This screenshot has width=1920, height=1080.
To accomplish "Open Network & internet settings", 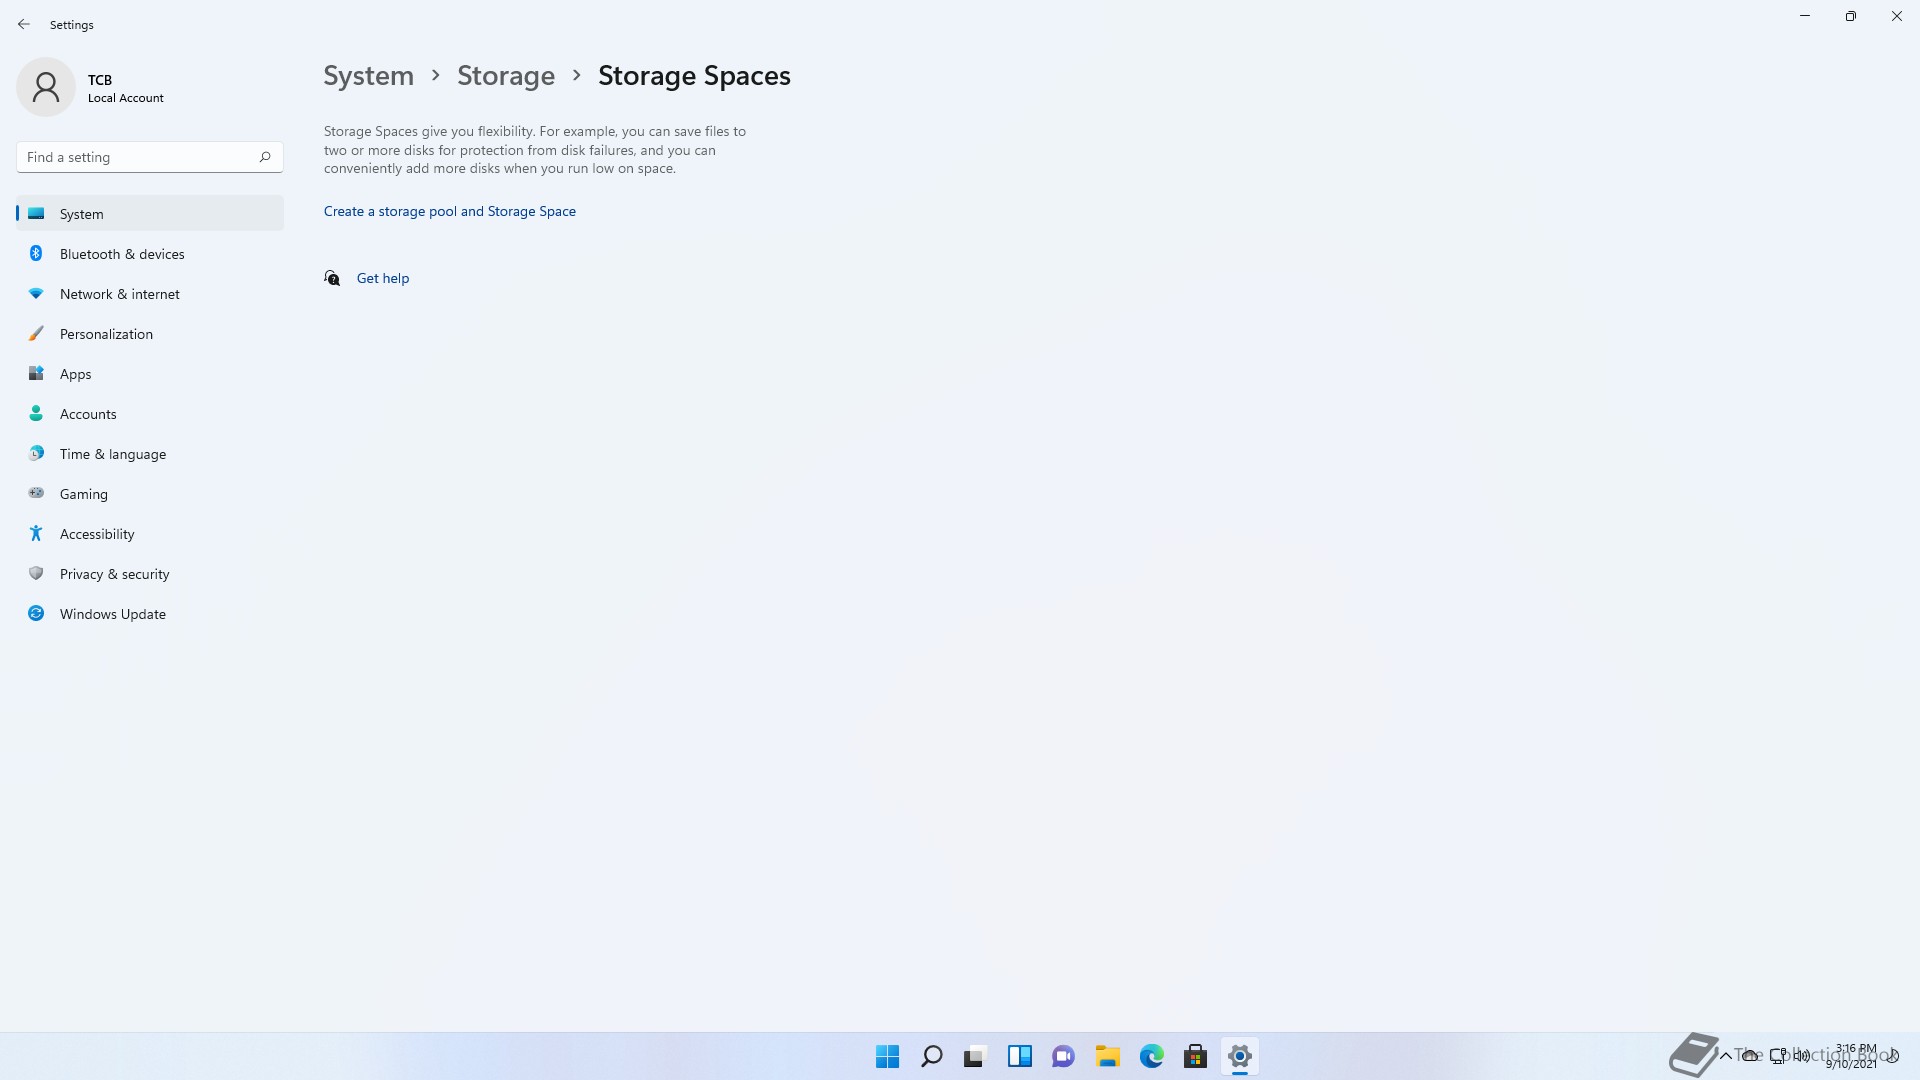I will tap(150, 294).
